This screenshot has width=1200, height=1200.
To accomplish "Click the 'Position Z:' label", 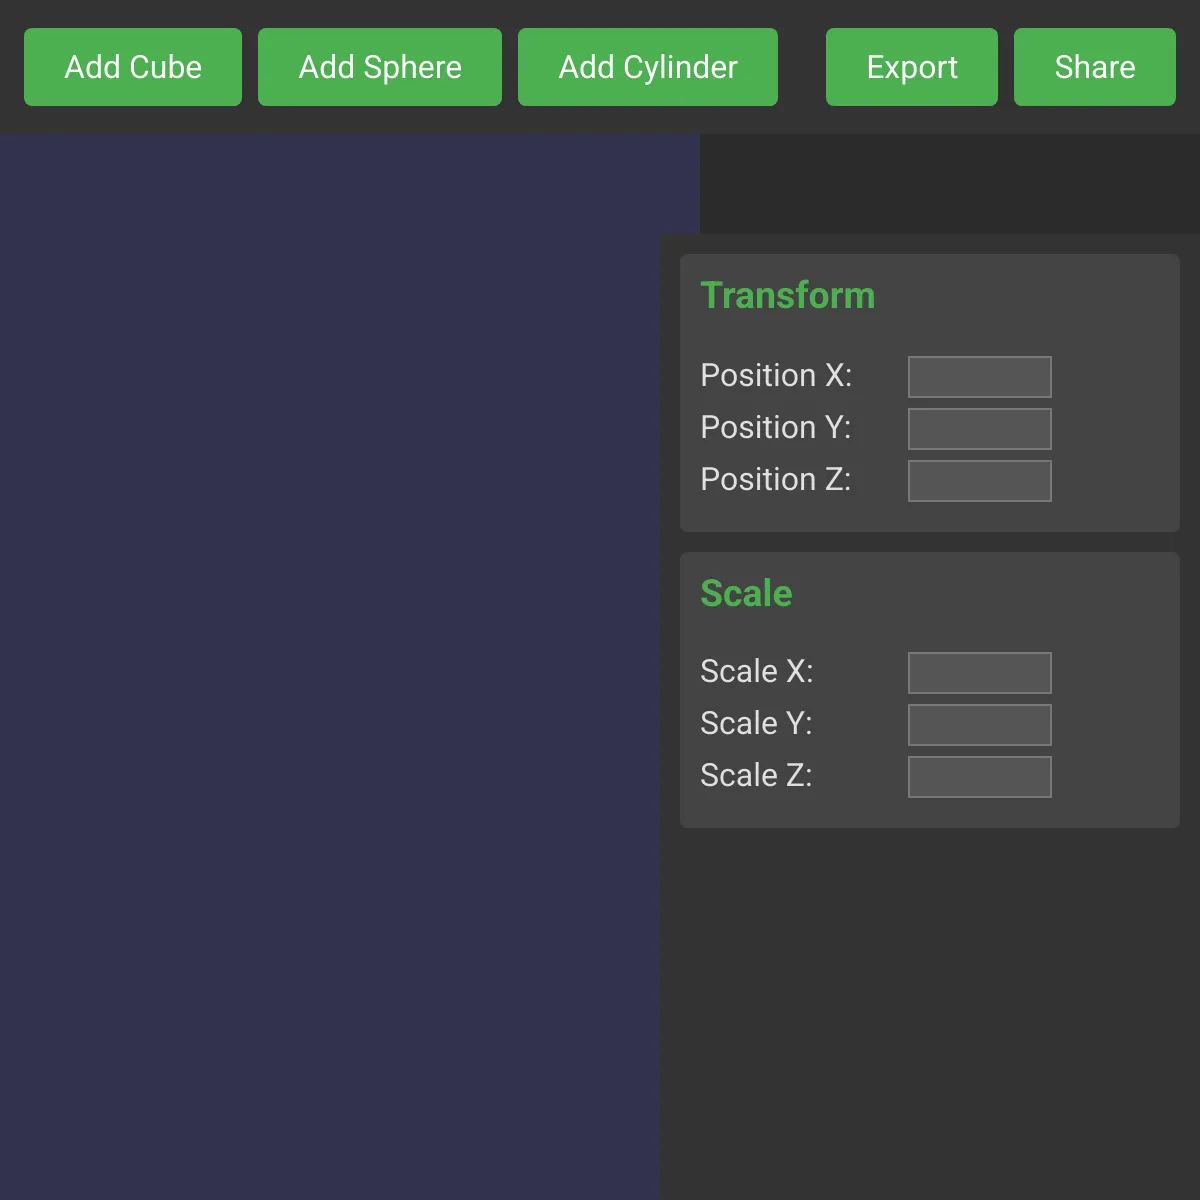I will tap(776, 479).
